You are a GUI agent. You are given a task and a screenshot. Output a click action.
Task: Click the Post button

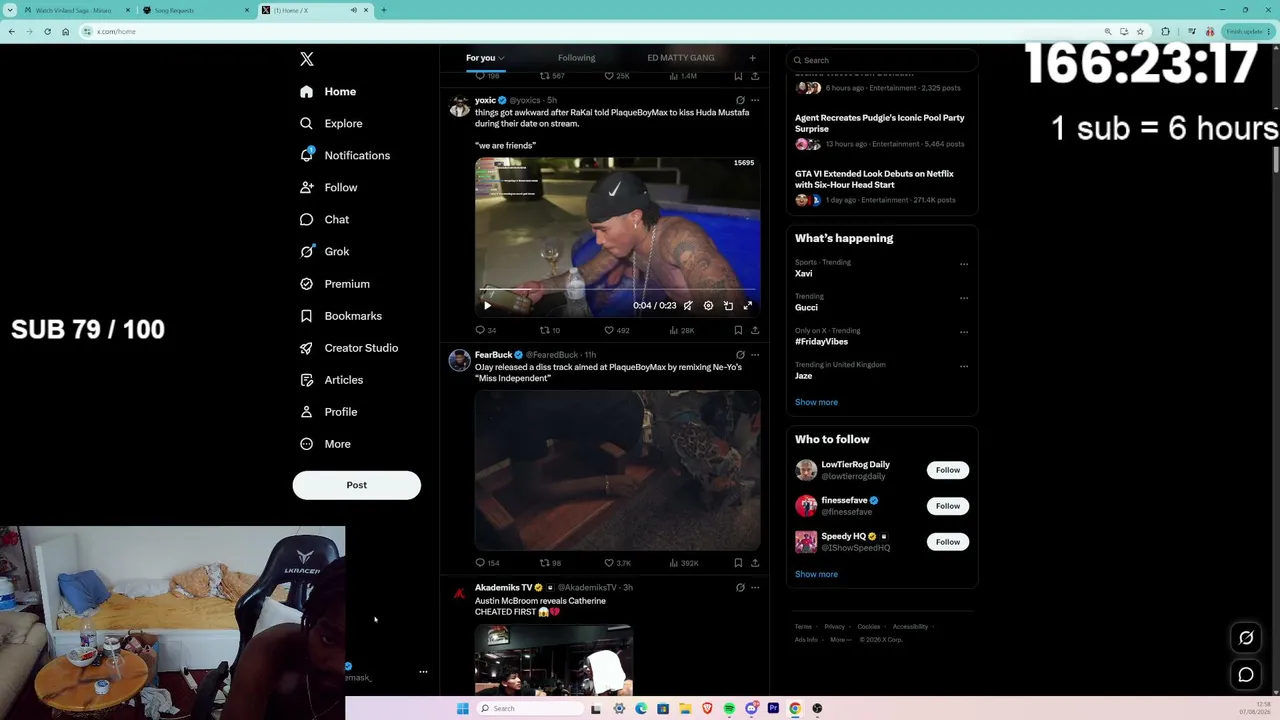tap(357, 485)
